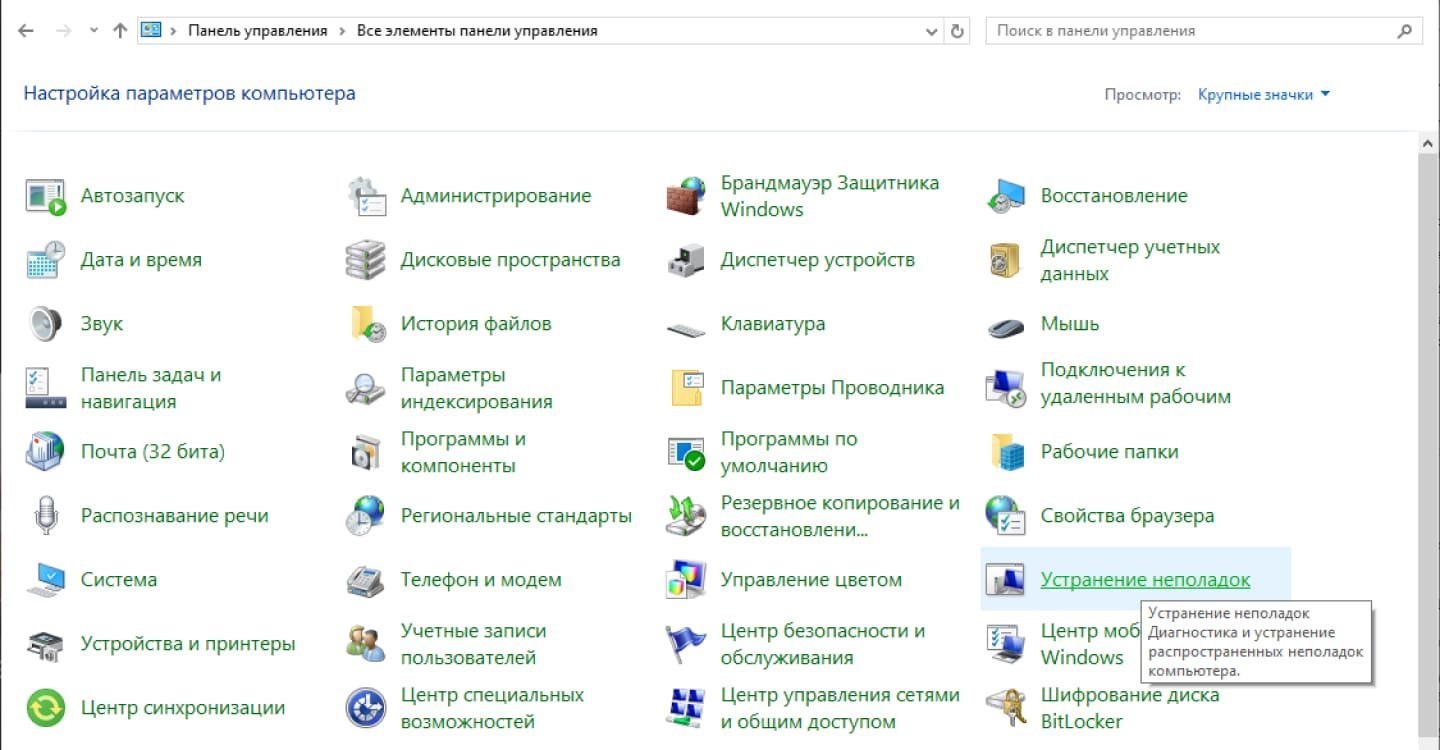
Task: Open Управление цветом icon
Action: (x=686, y=580)
